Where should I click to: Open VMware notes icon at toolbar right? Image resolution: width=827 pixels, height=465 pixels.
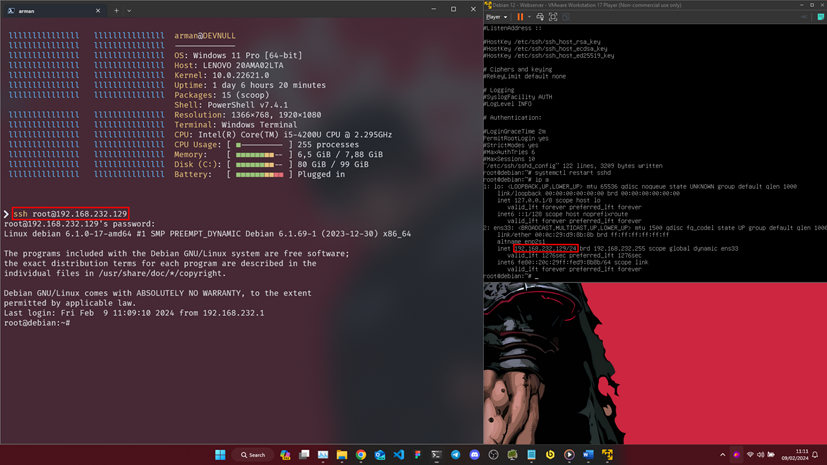pos(820,17)
